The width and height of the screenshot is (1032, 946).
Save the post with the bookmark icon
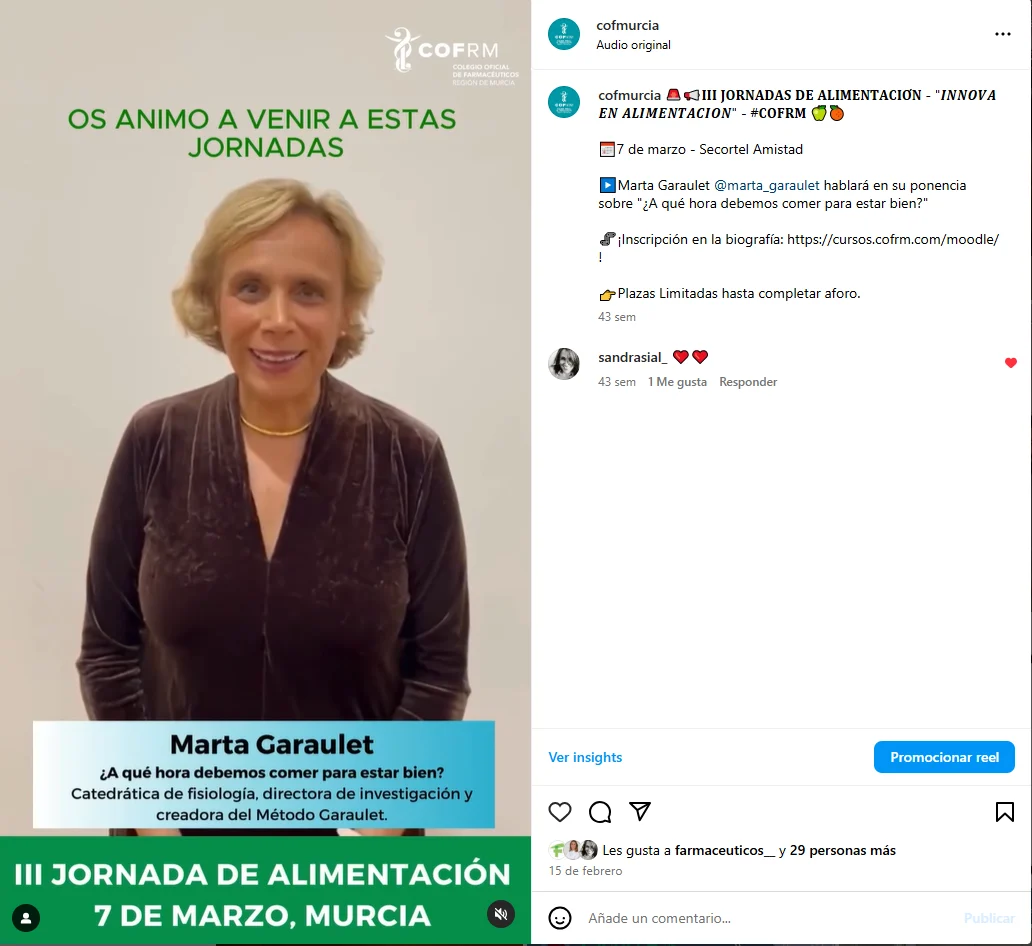pyautogui.click(x=1004, y=812)
